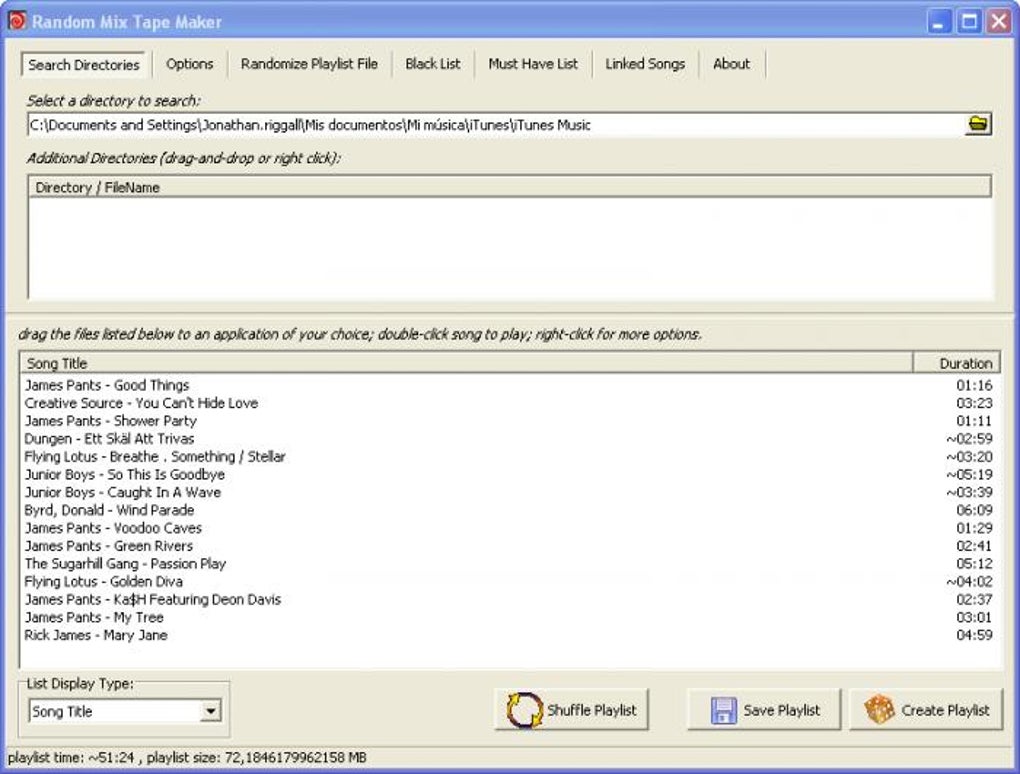Screen dimensions: 1020x774
Task: Click the playlist time and size status text
Action: point(187,758)
